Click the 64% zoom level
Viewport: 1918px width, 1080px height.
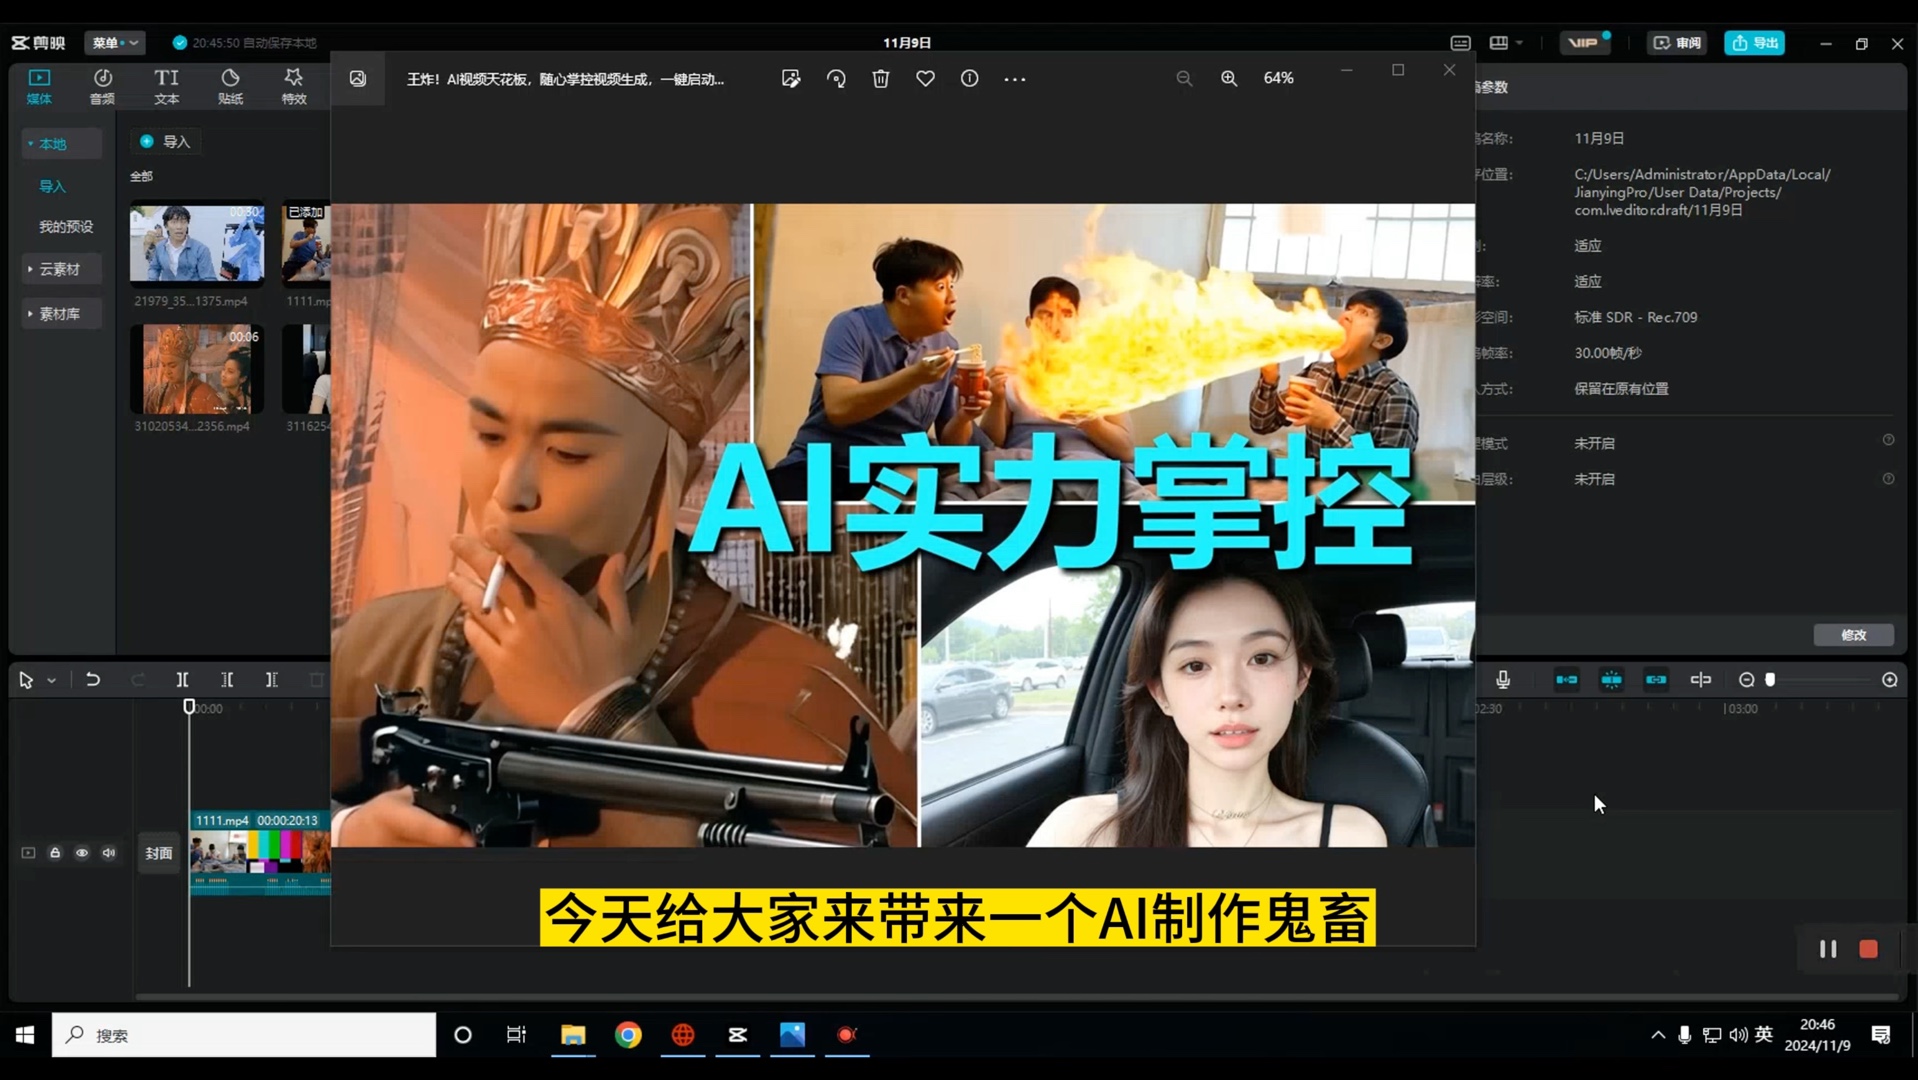click(1278, 78)
